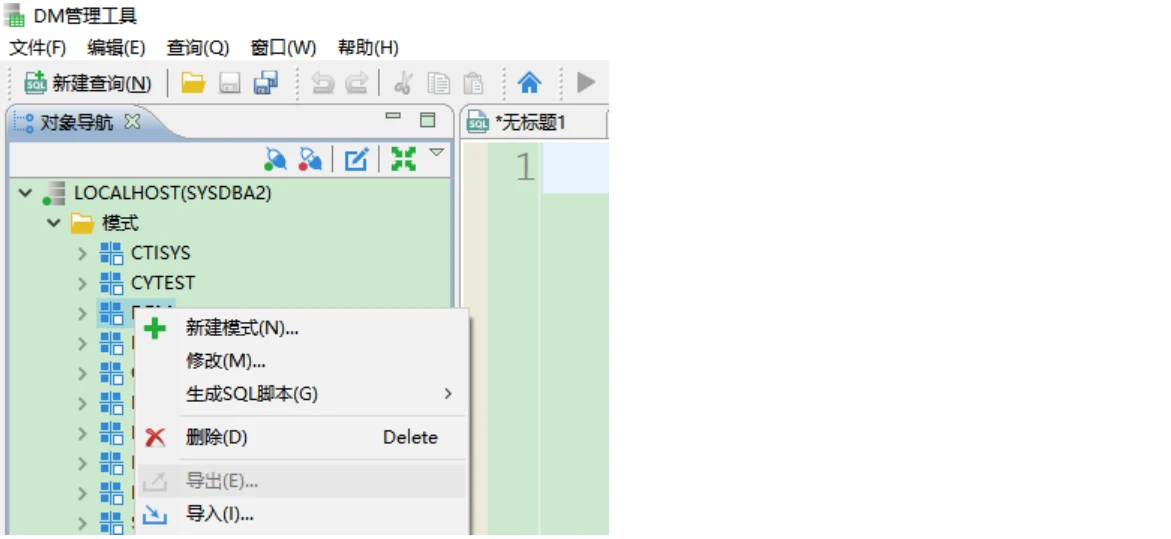
Task: Select the CTISYS schema
Action: 161,253
